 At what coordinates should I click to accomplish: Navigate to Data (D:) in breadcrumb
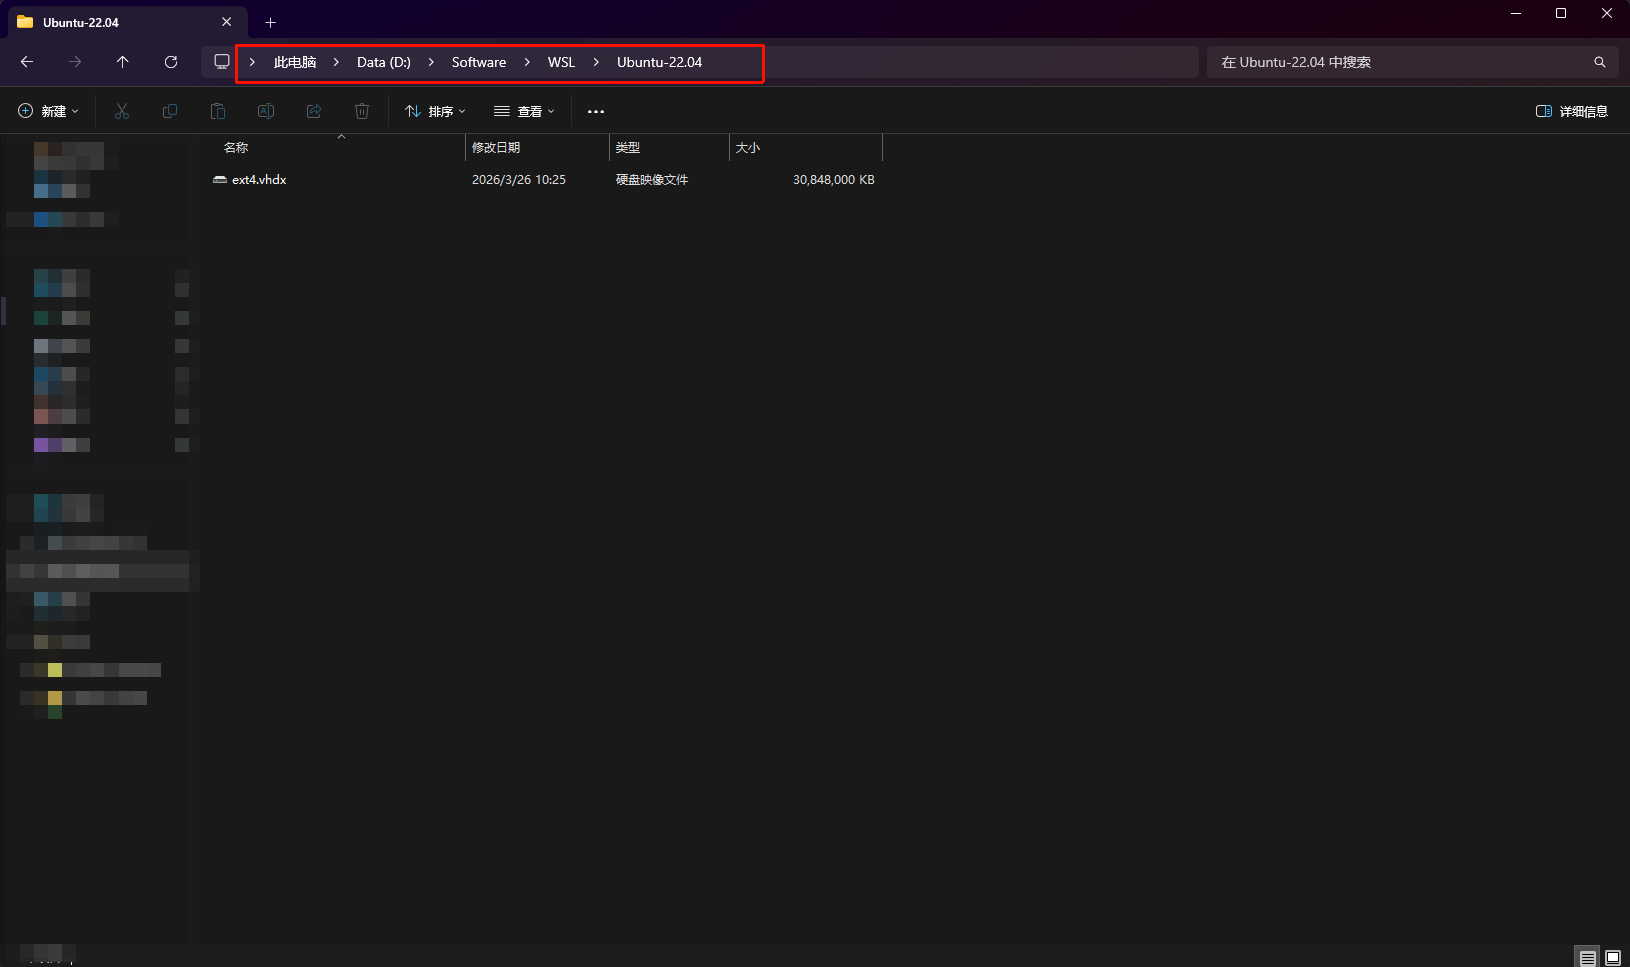point(384,62)
